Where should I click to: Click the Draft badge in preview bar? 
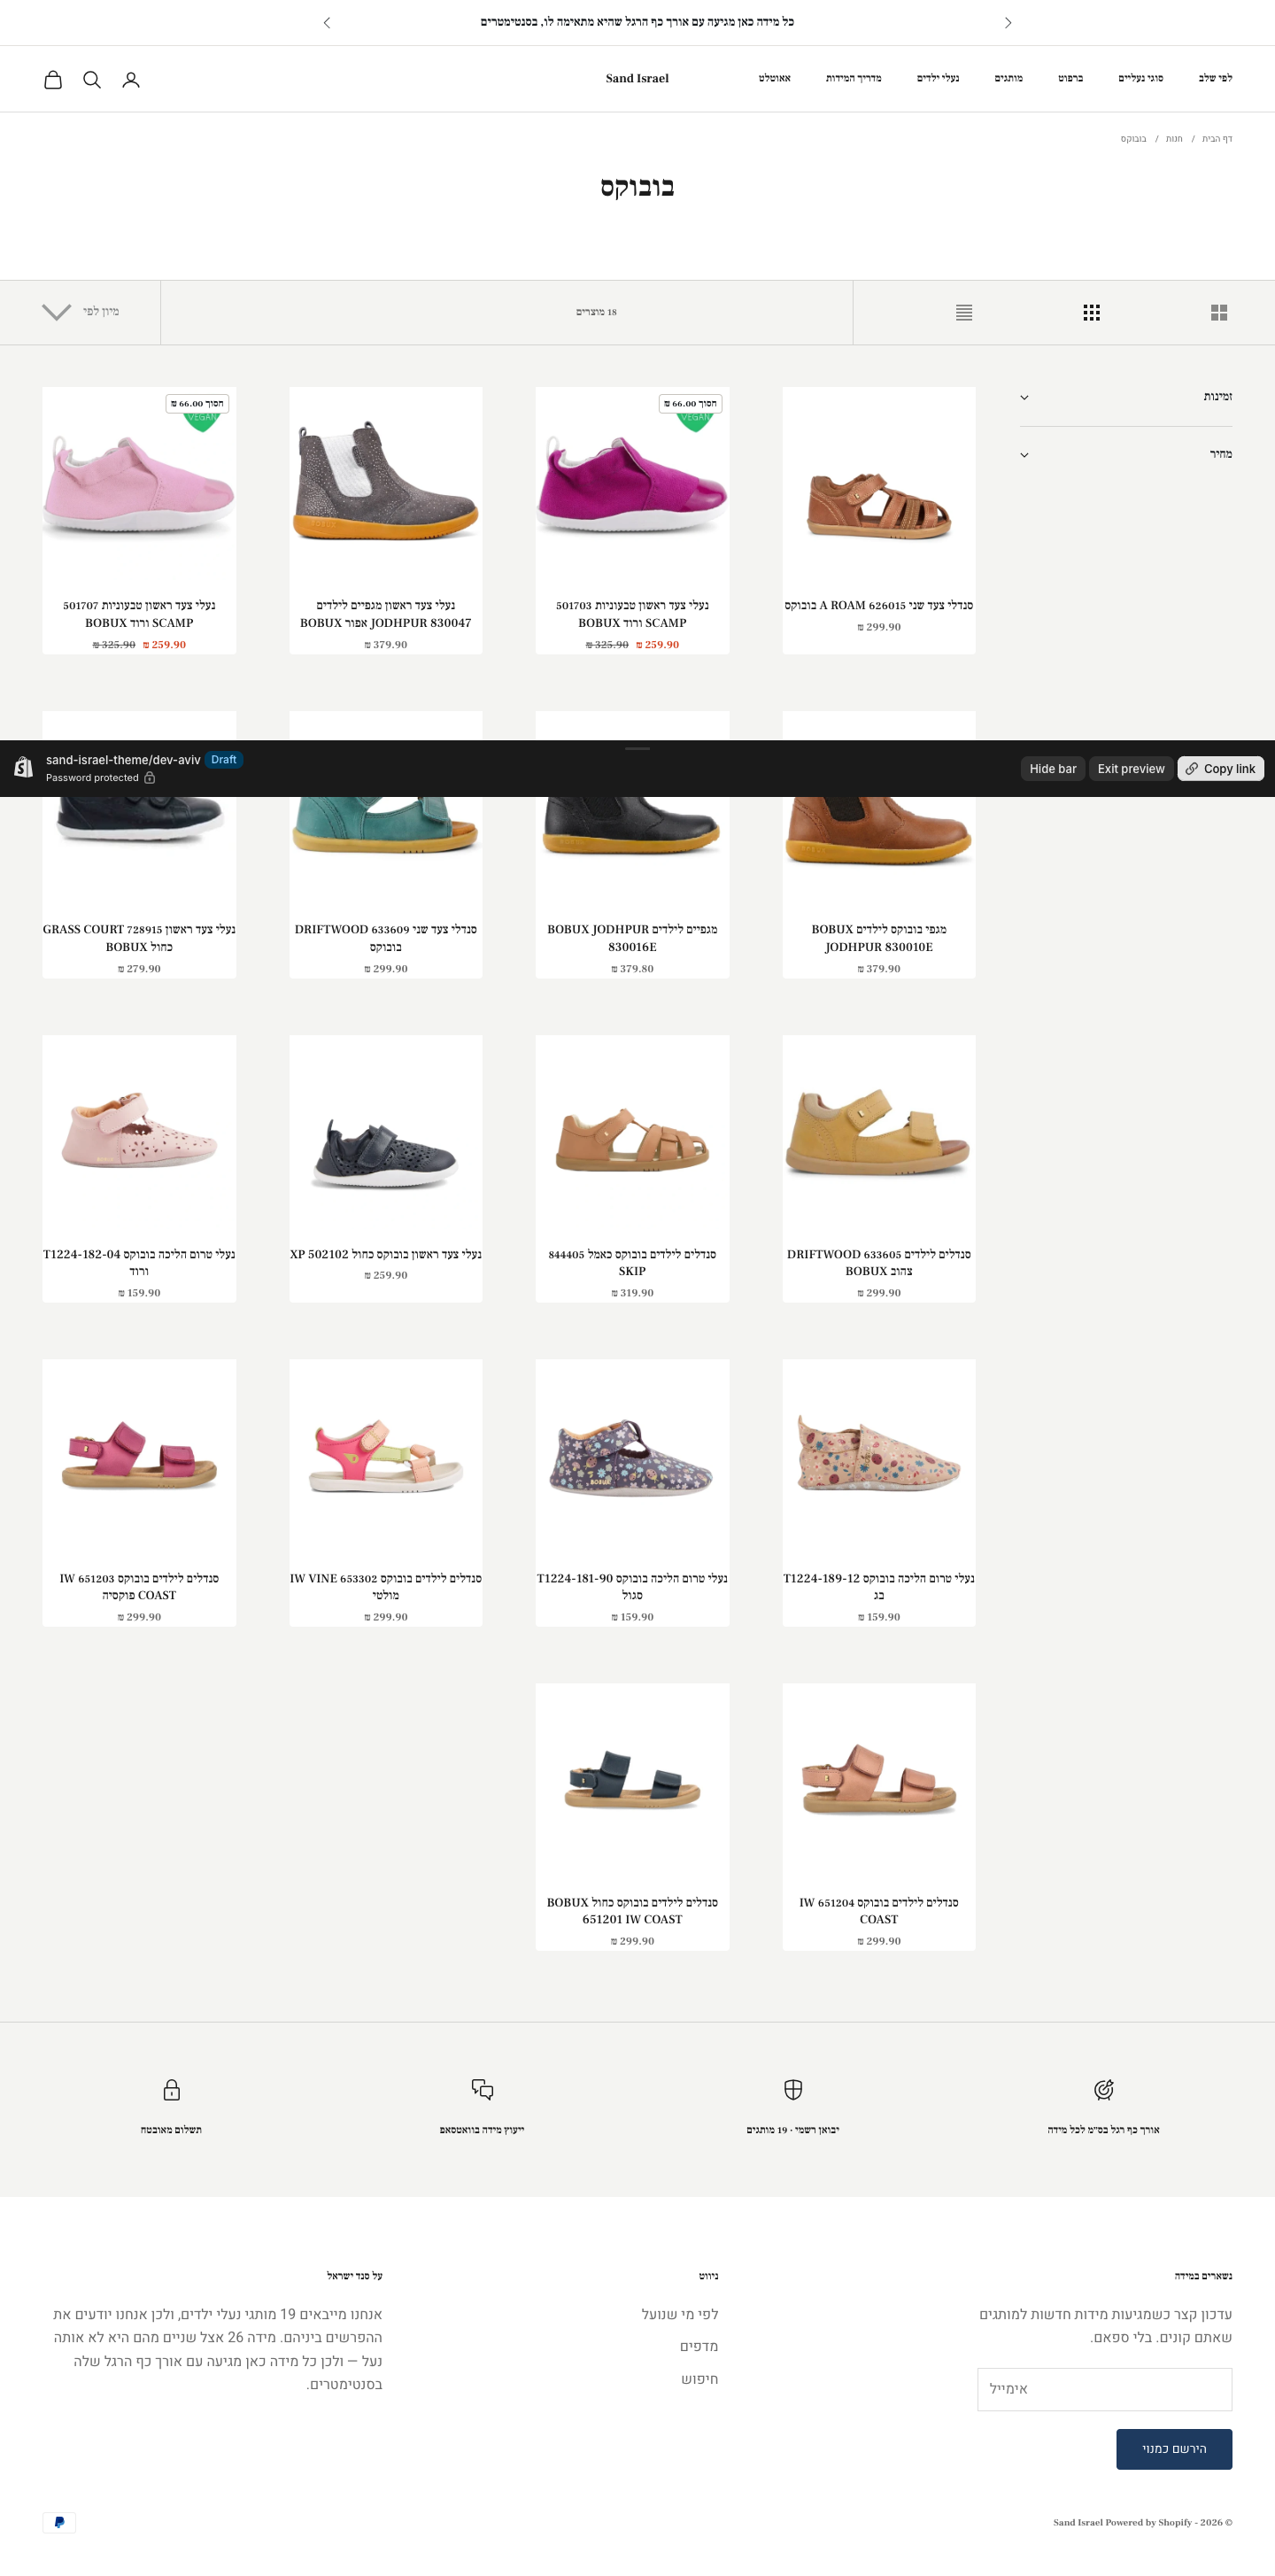click(224, 760)
